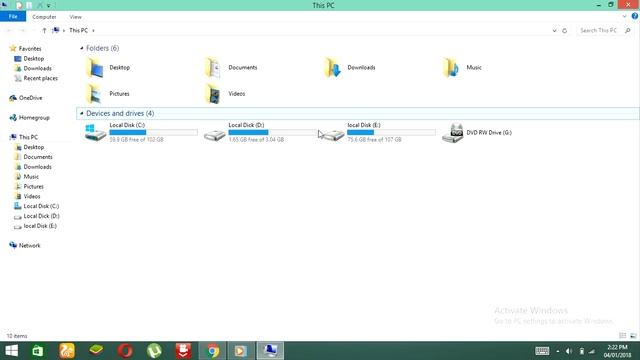Select the Local Disk (D:) drive icon
The image size is (640, 360).
214,135
